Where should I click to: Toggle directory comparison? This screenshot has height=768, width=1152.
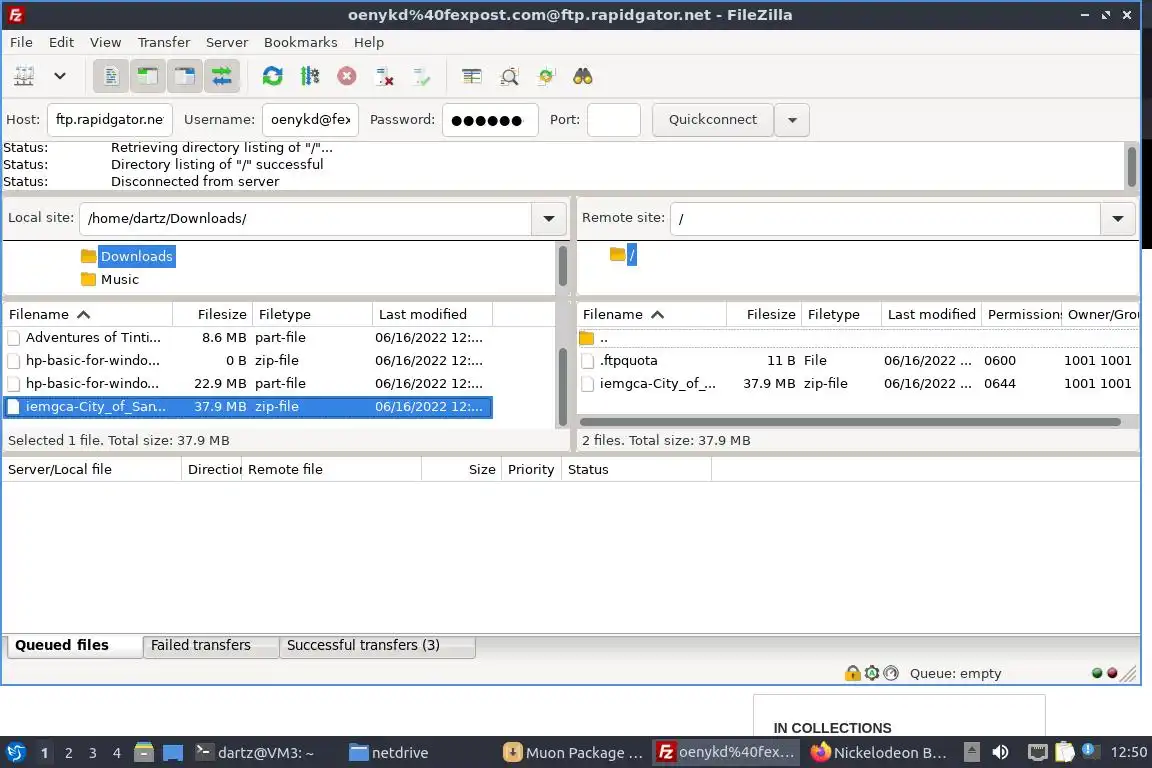point(509,76)
